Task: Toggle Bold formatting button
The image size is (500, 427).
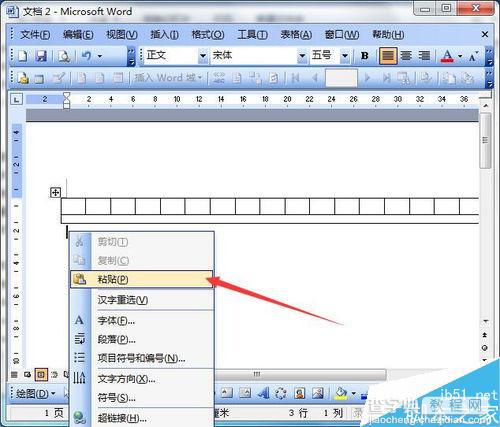Action: pos(365,56)
